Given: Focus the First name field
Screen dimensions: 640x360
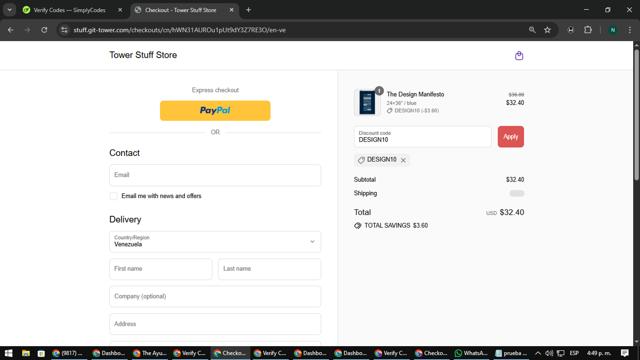Looking at the screenshot, I should (x=161, y=269).
